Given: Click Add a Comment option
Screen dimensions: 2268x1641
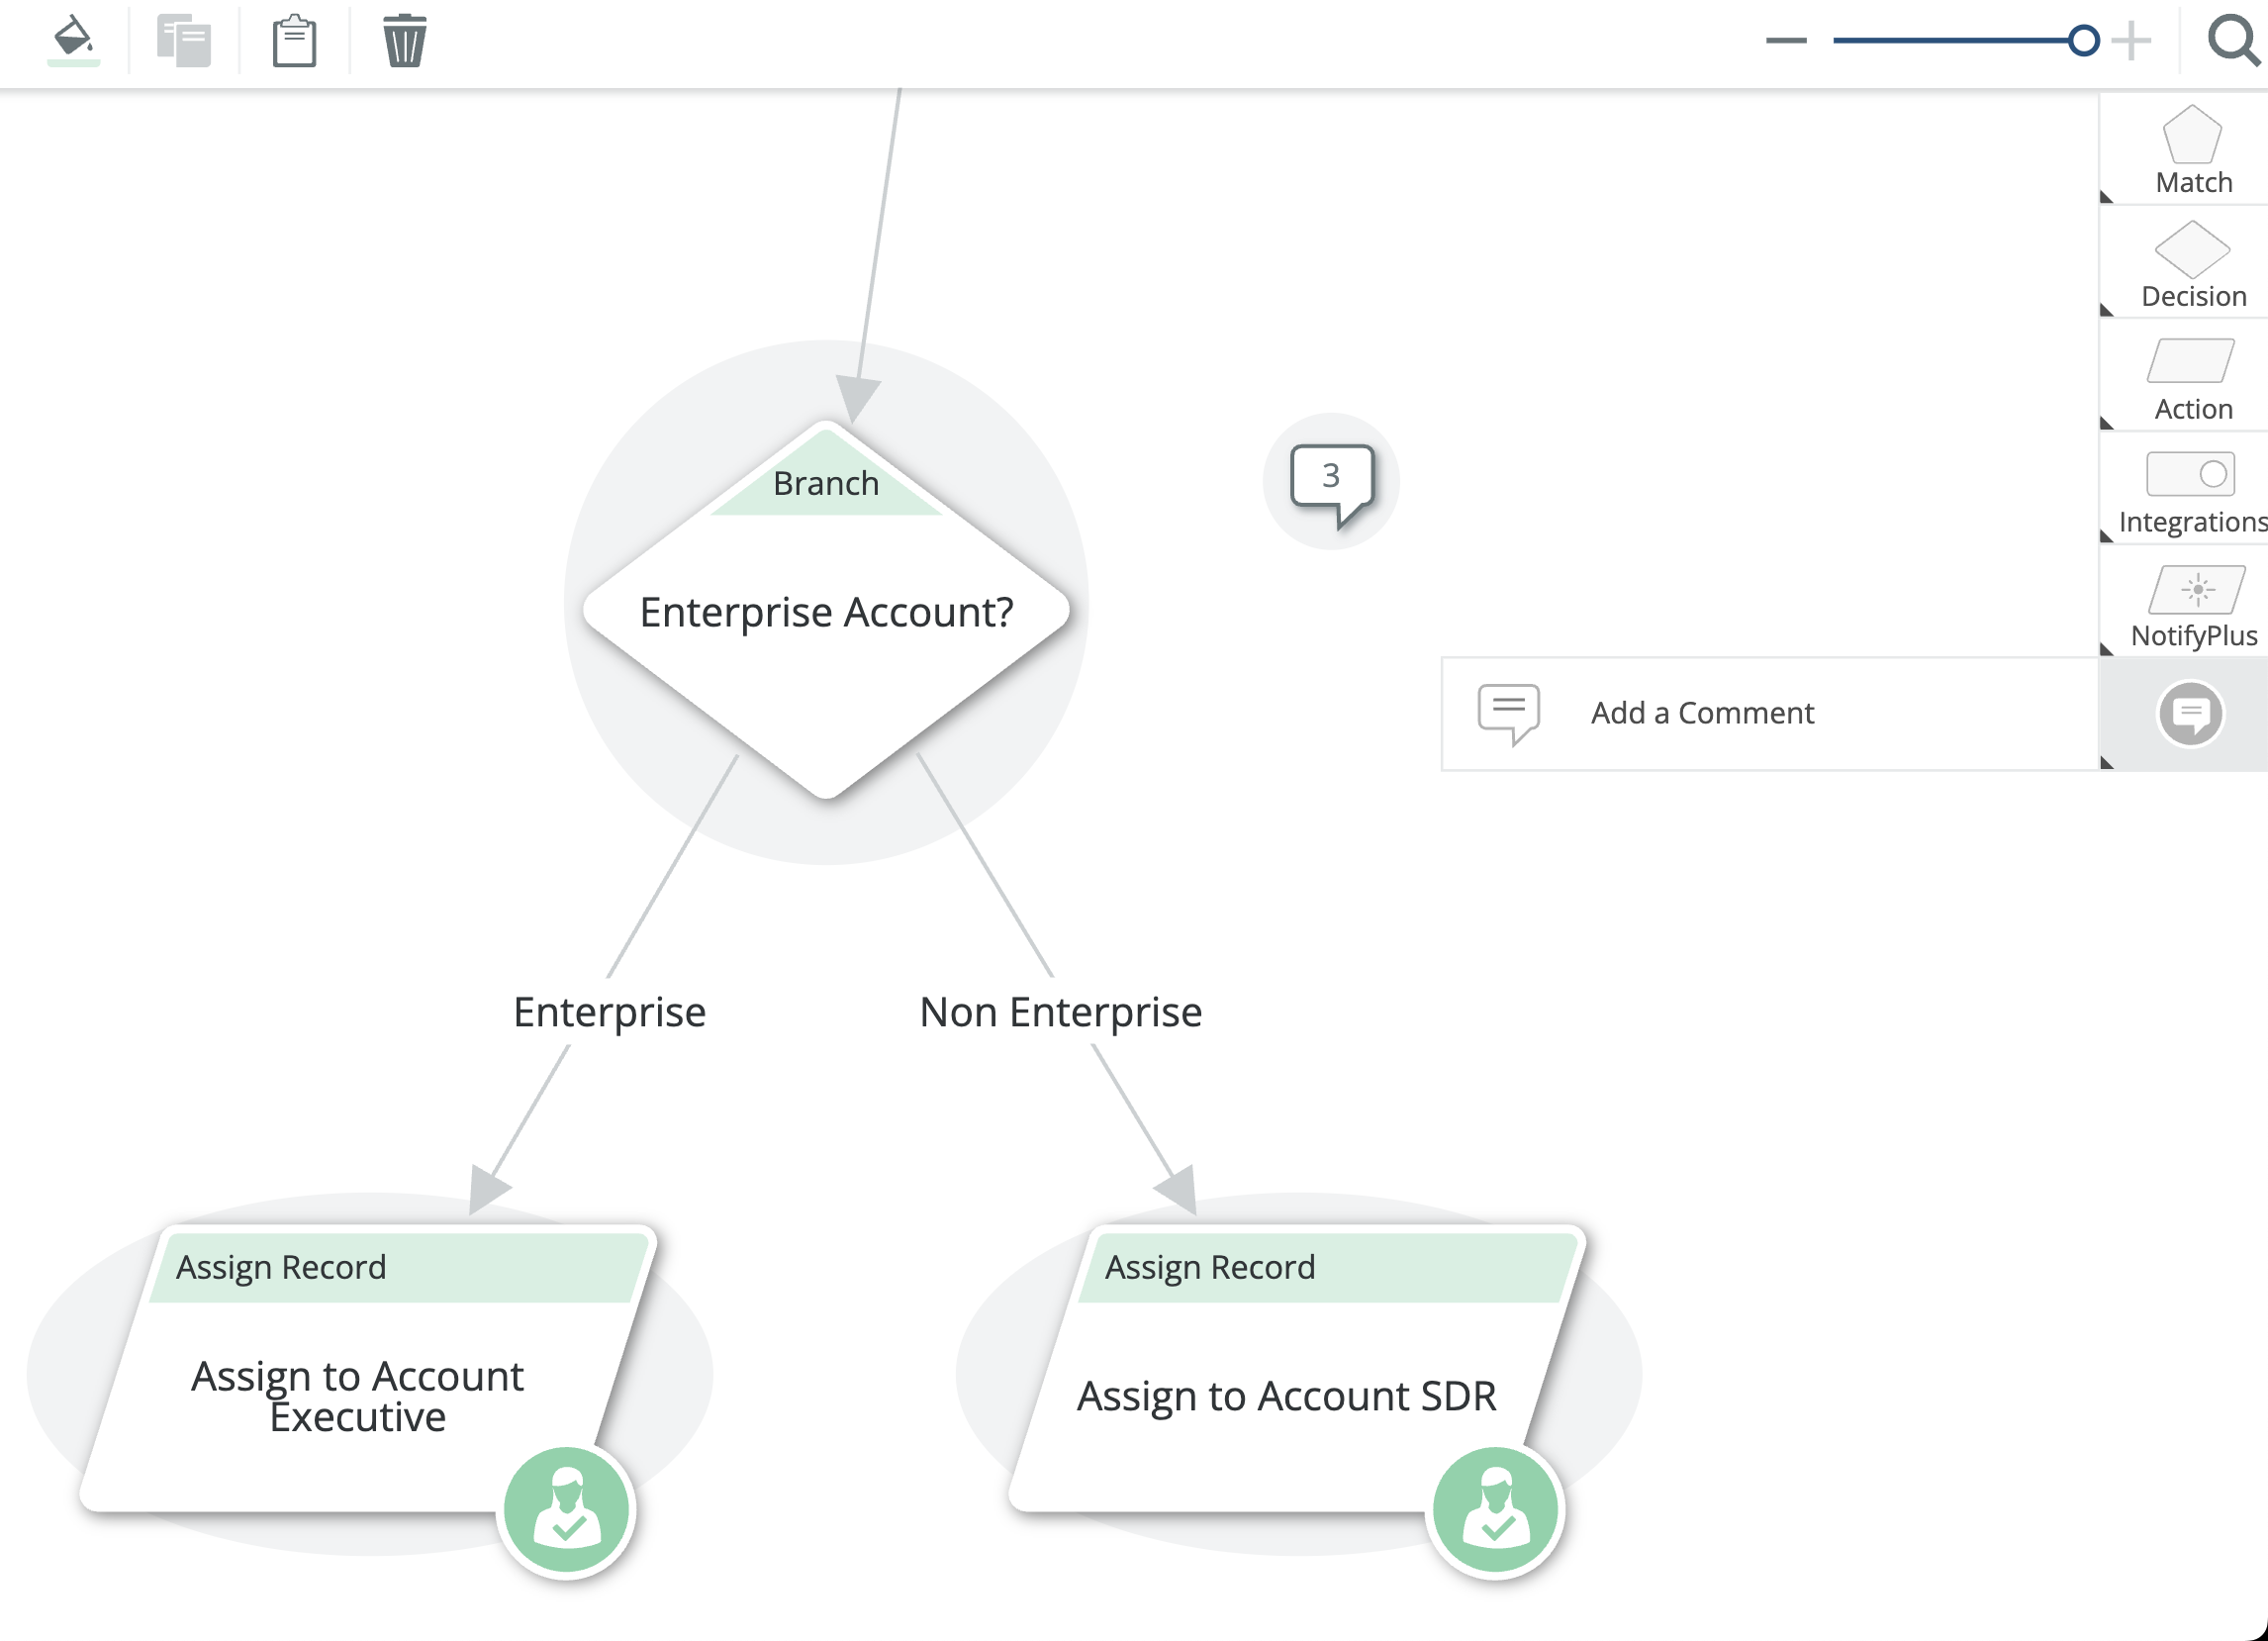Looking at the screenshot, I should coord(1701,713).
